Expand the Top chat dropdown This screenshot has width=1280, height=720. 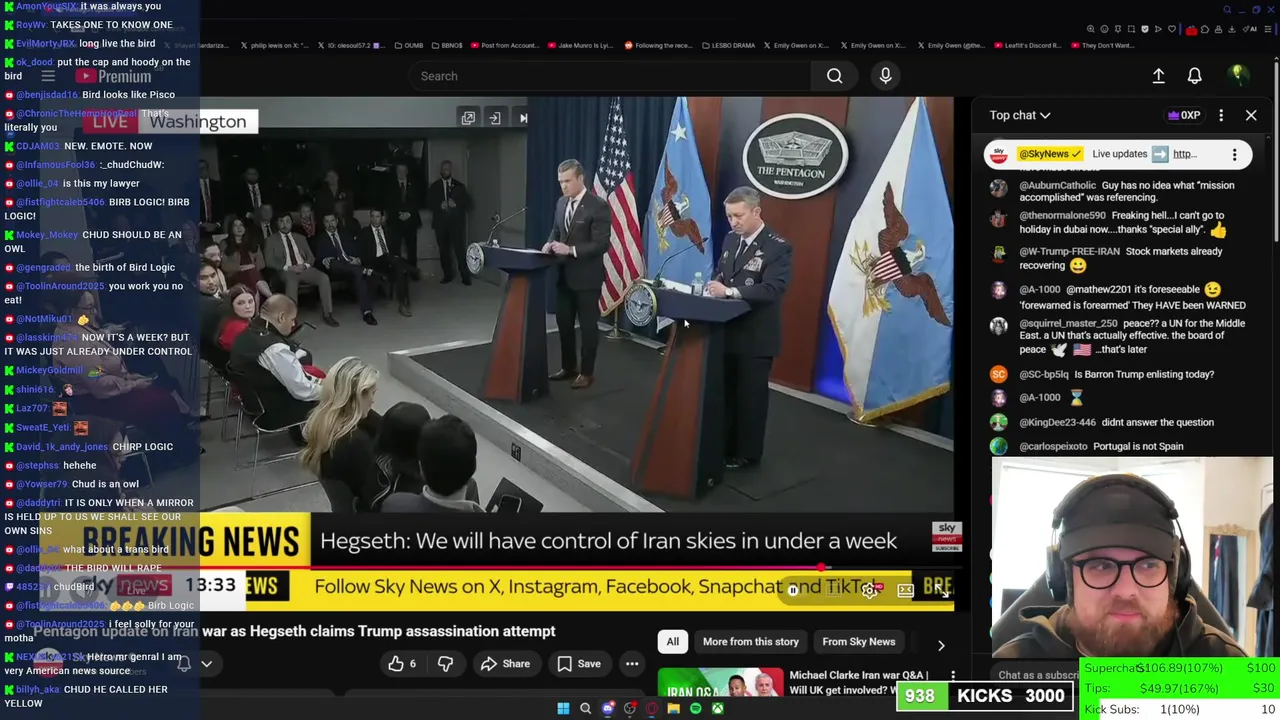click(x=1020, y=115)
